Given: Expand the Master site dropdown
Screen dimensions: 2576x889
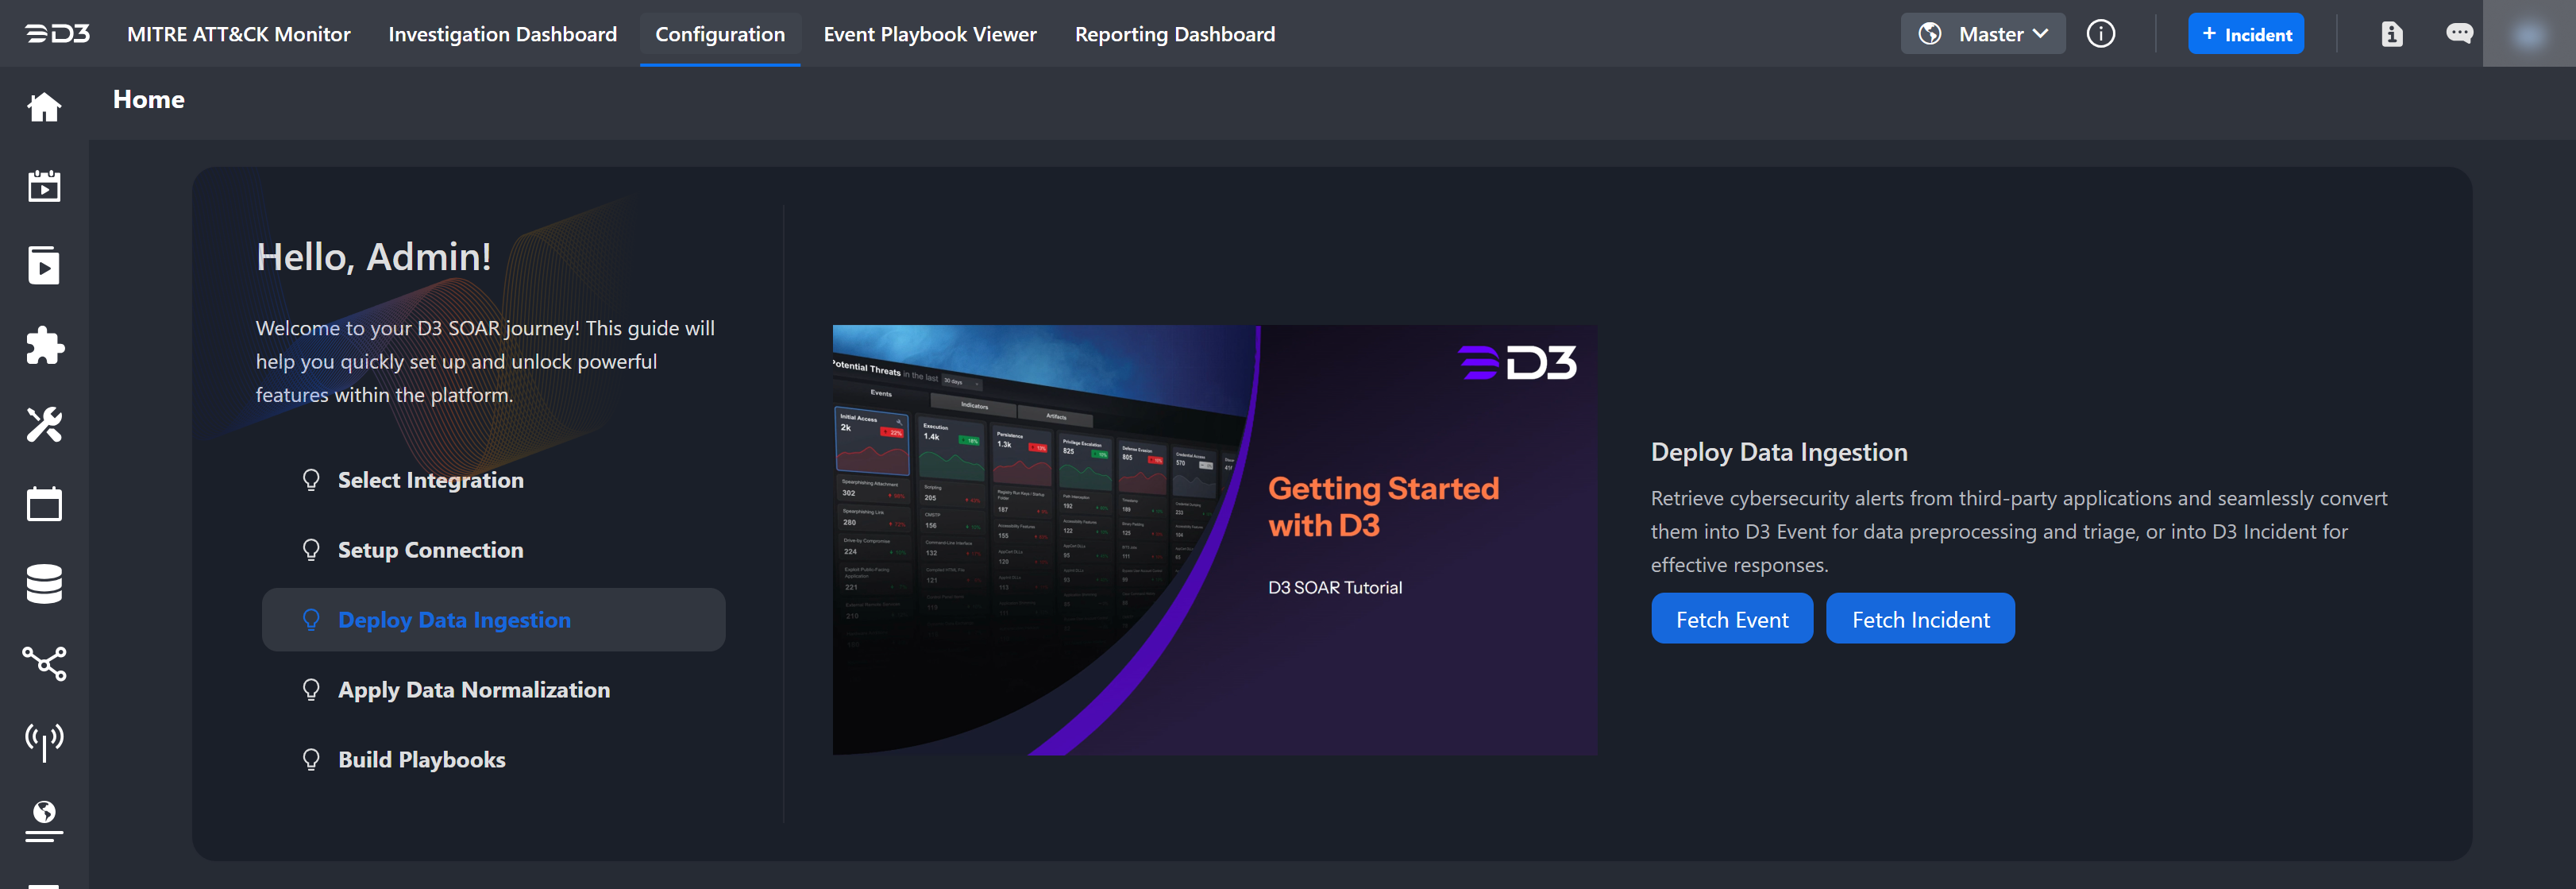Looking at the screenshot, I should click(1982, 34).
